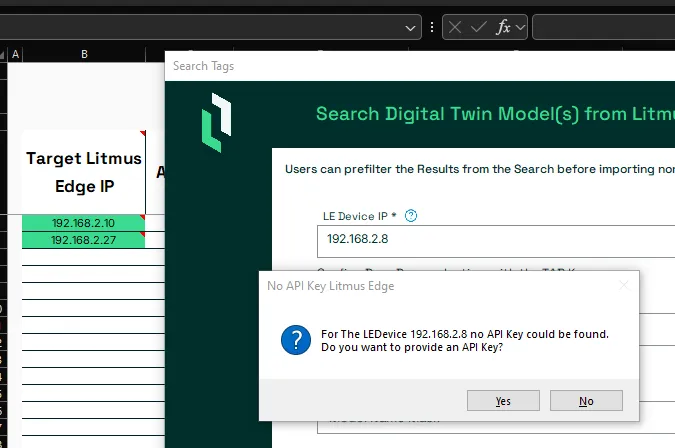This screenshot has width=675, height=448.
Task: Click Yes to provide an API Key
Action: 503,401
